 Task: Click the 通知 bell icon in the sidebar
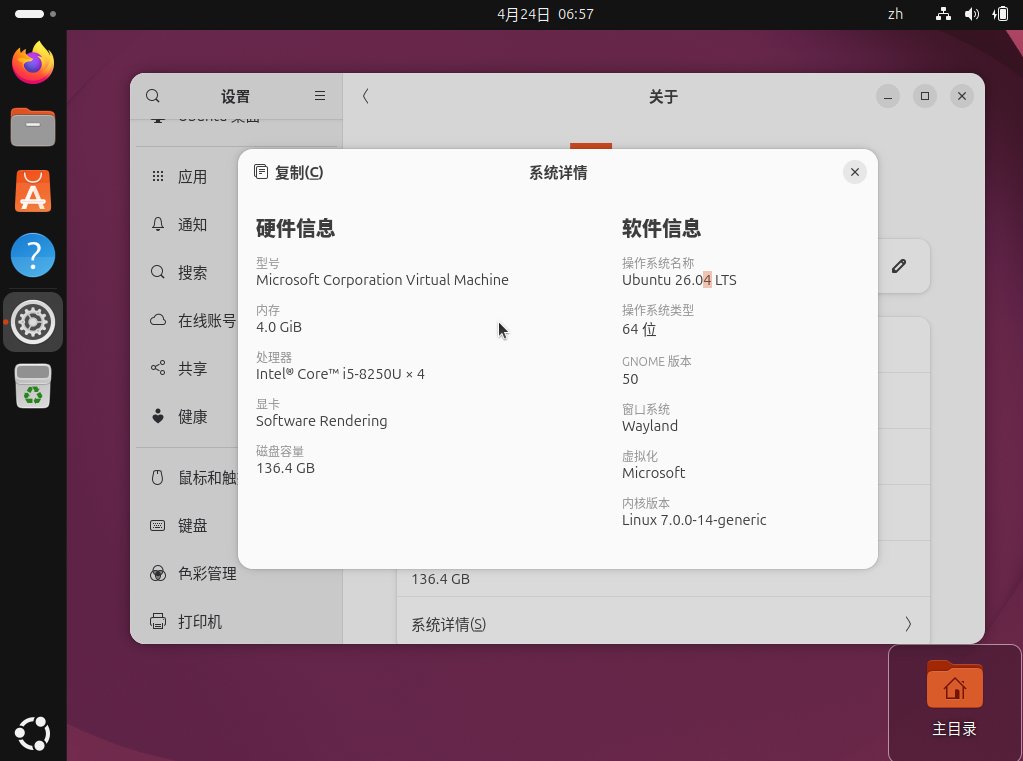[158, 225]
